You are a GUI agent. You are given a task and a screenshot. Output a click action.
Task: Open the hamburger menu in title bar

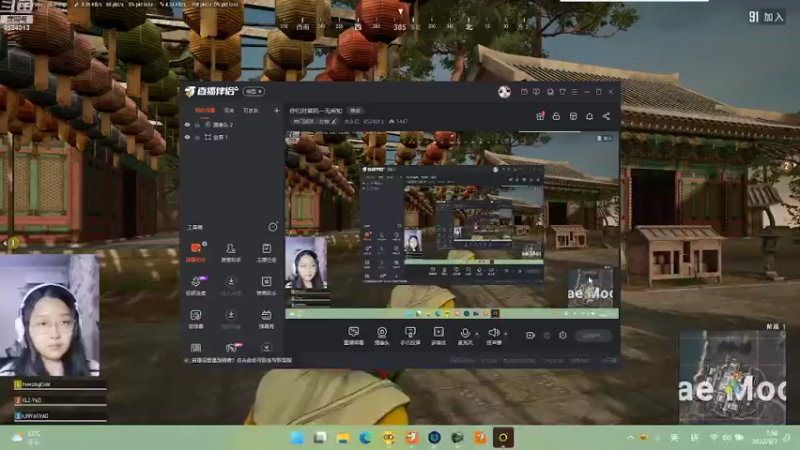(574, 92)
